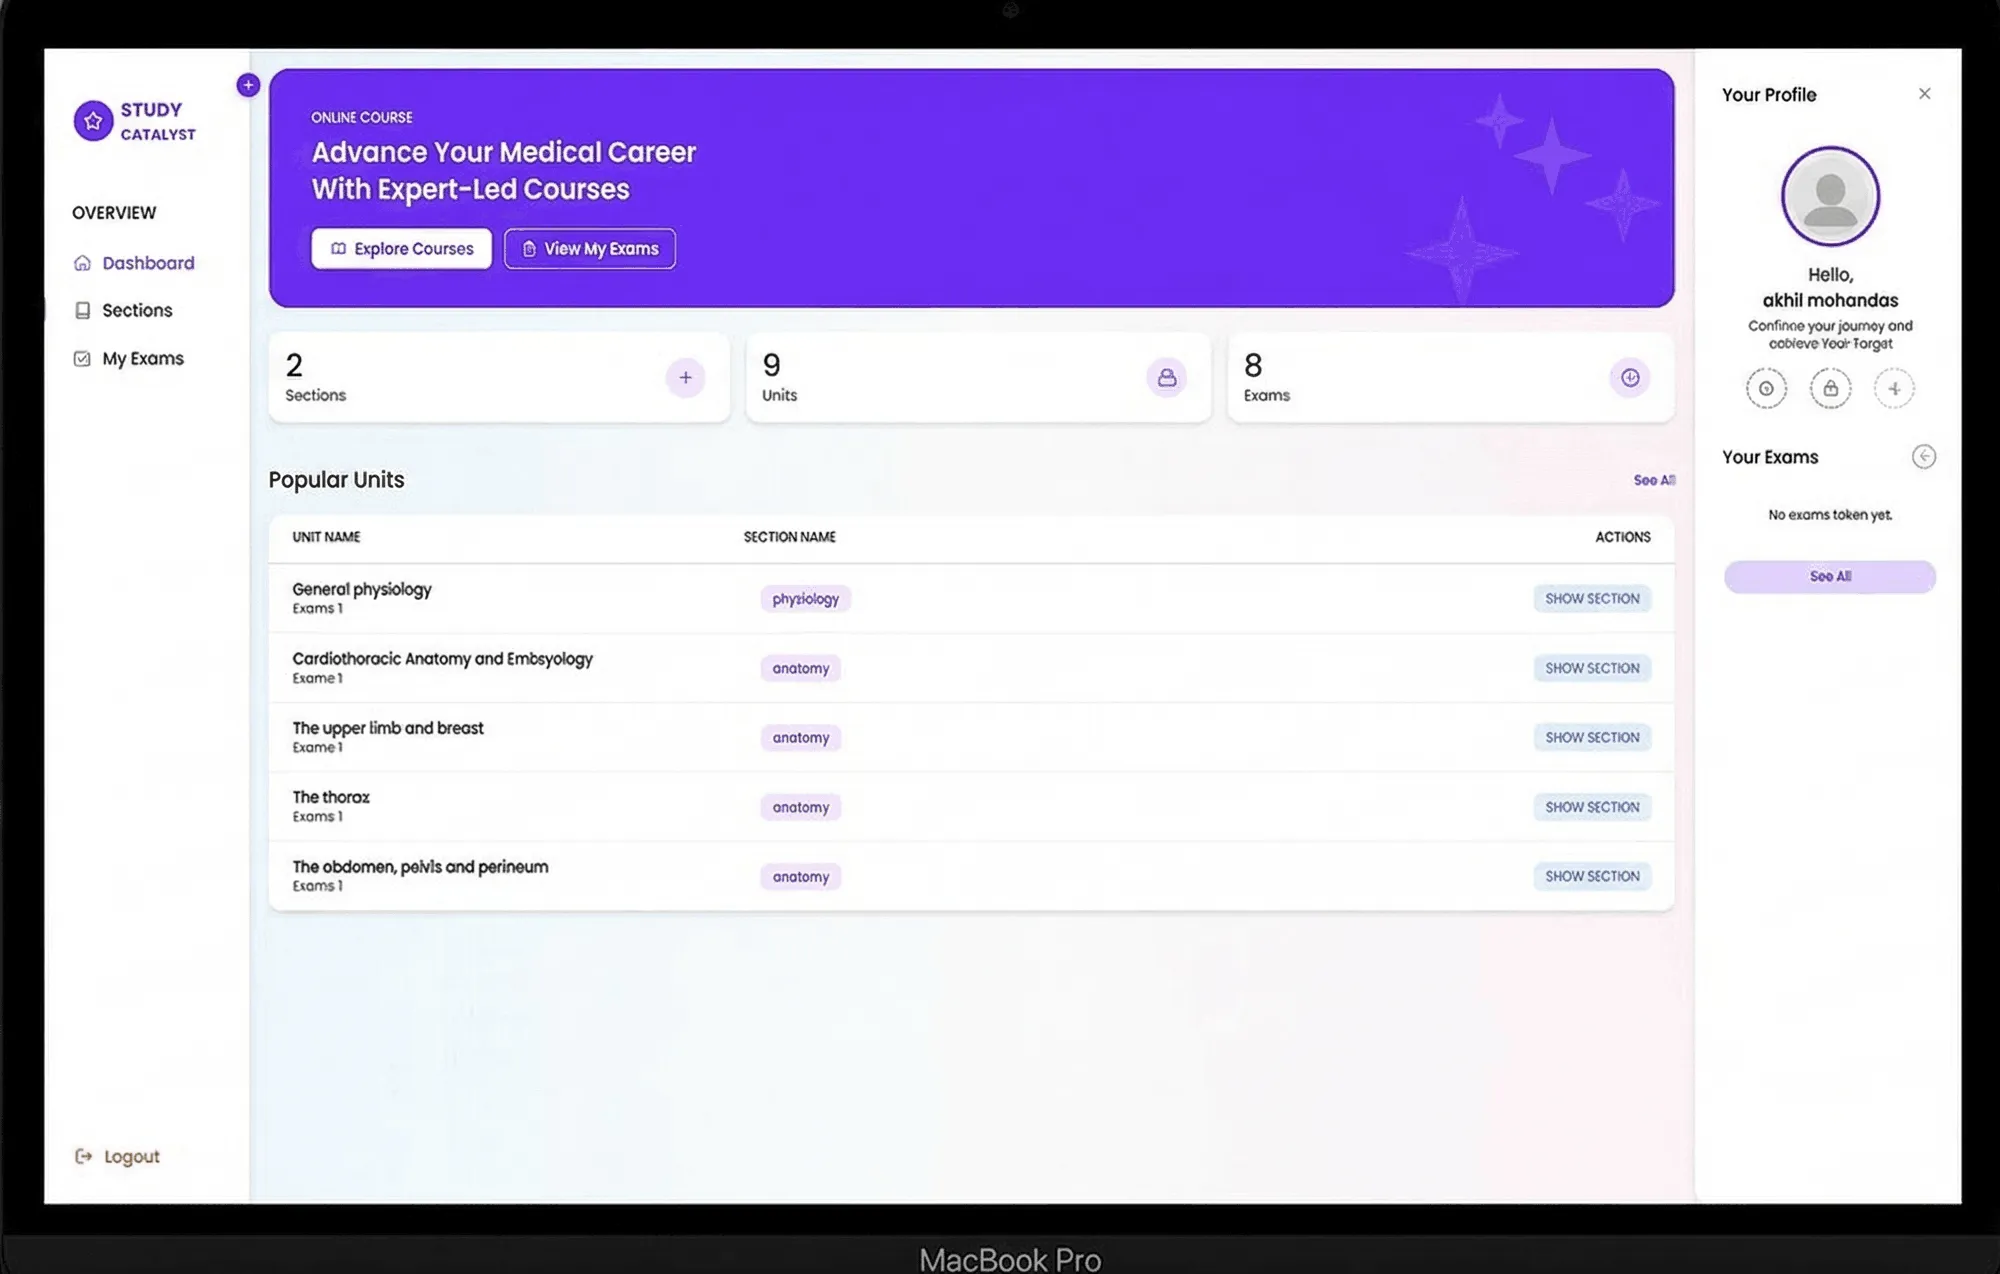Collapse the Your Exams section arrow

click(x=1924, y=457)
